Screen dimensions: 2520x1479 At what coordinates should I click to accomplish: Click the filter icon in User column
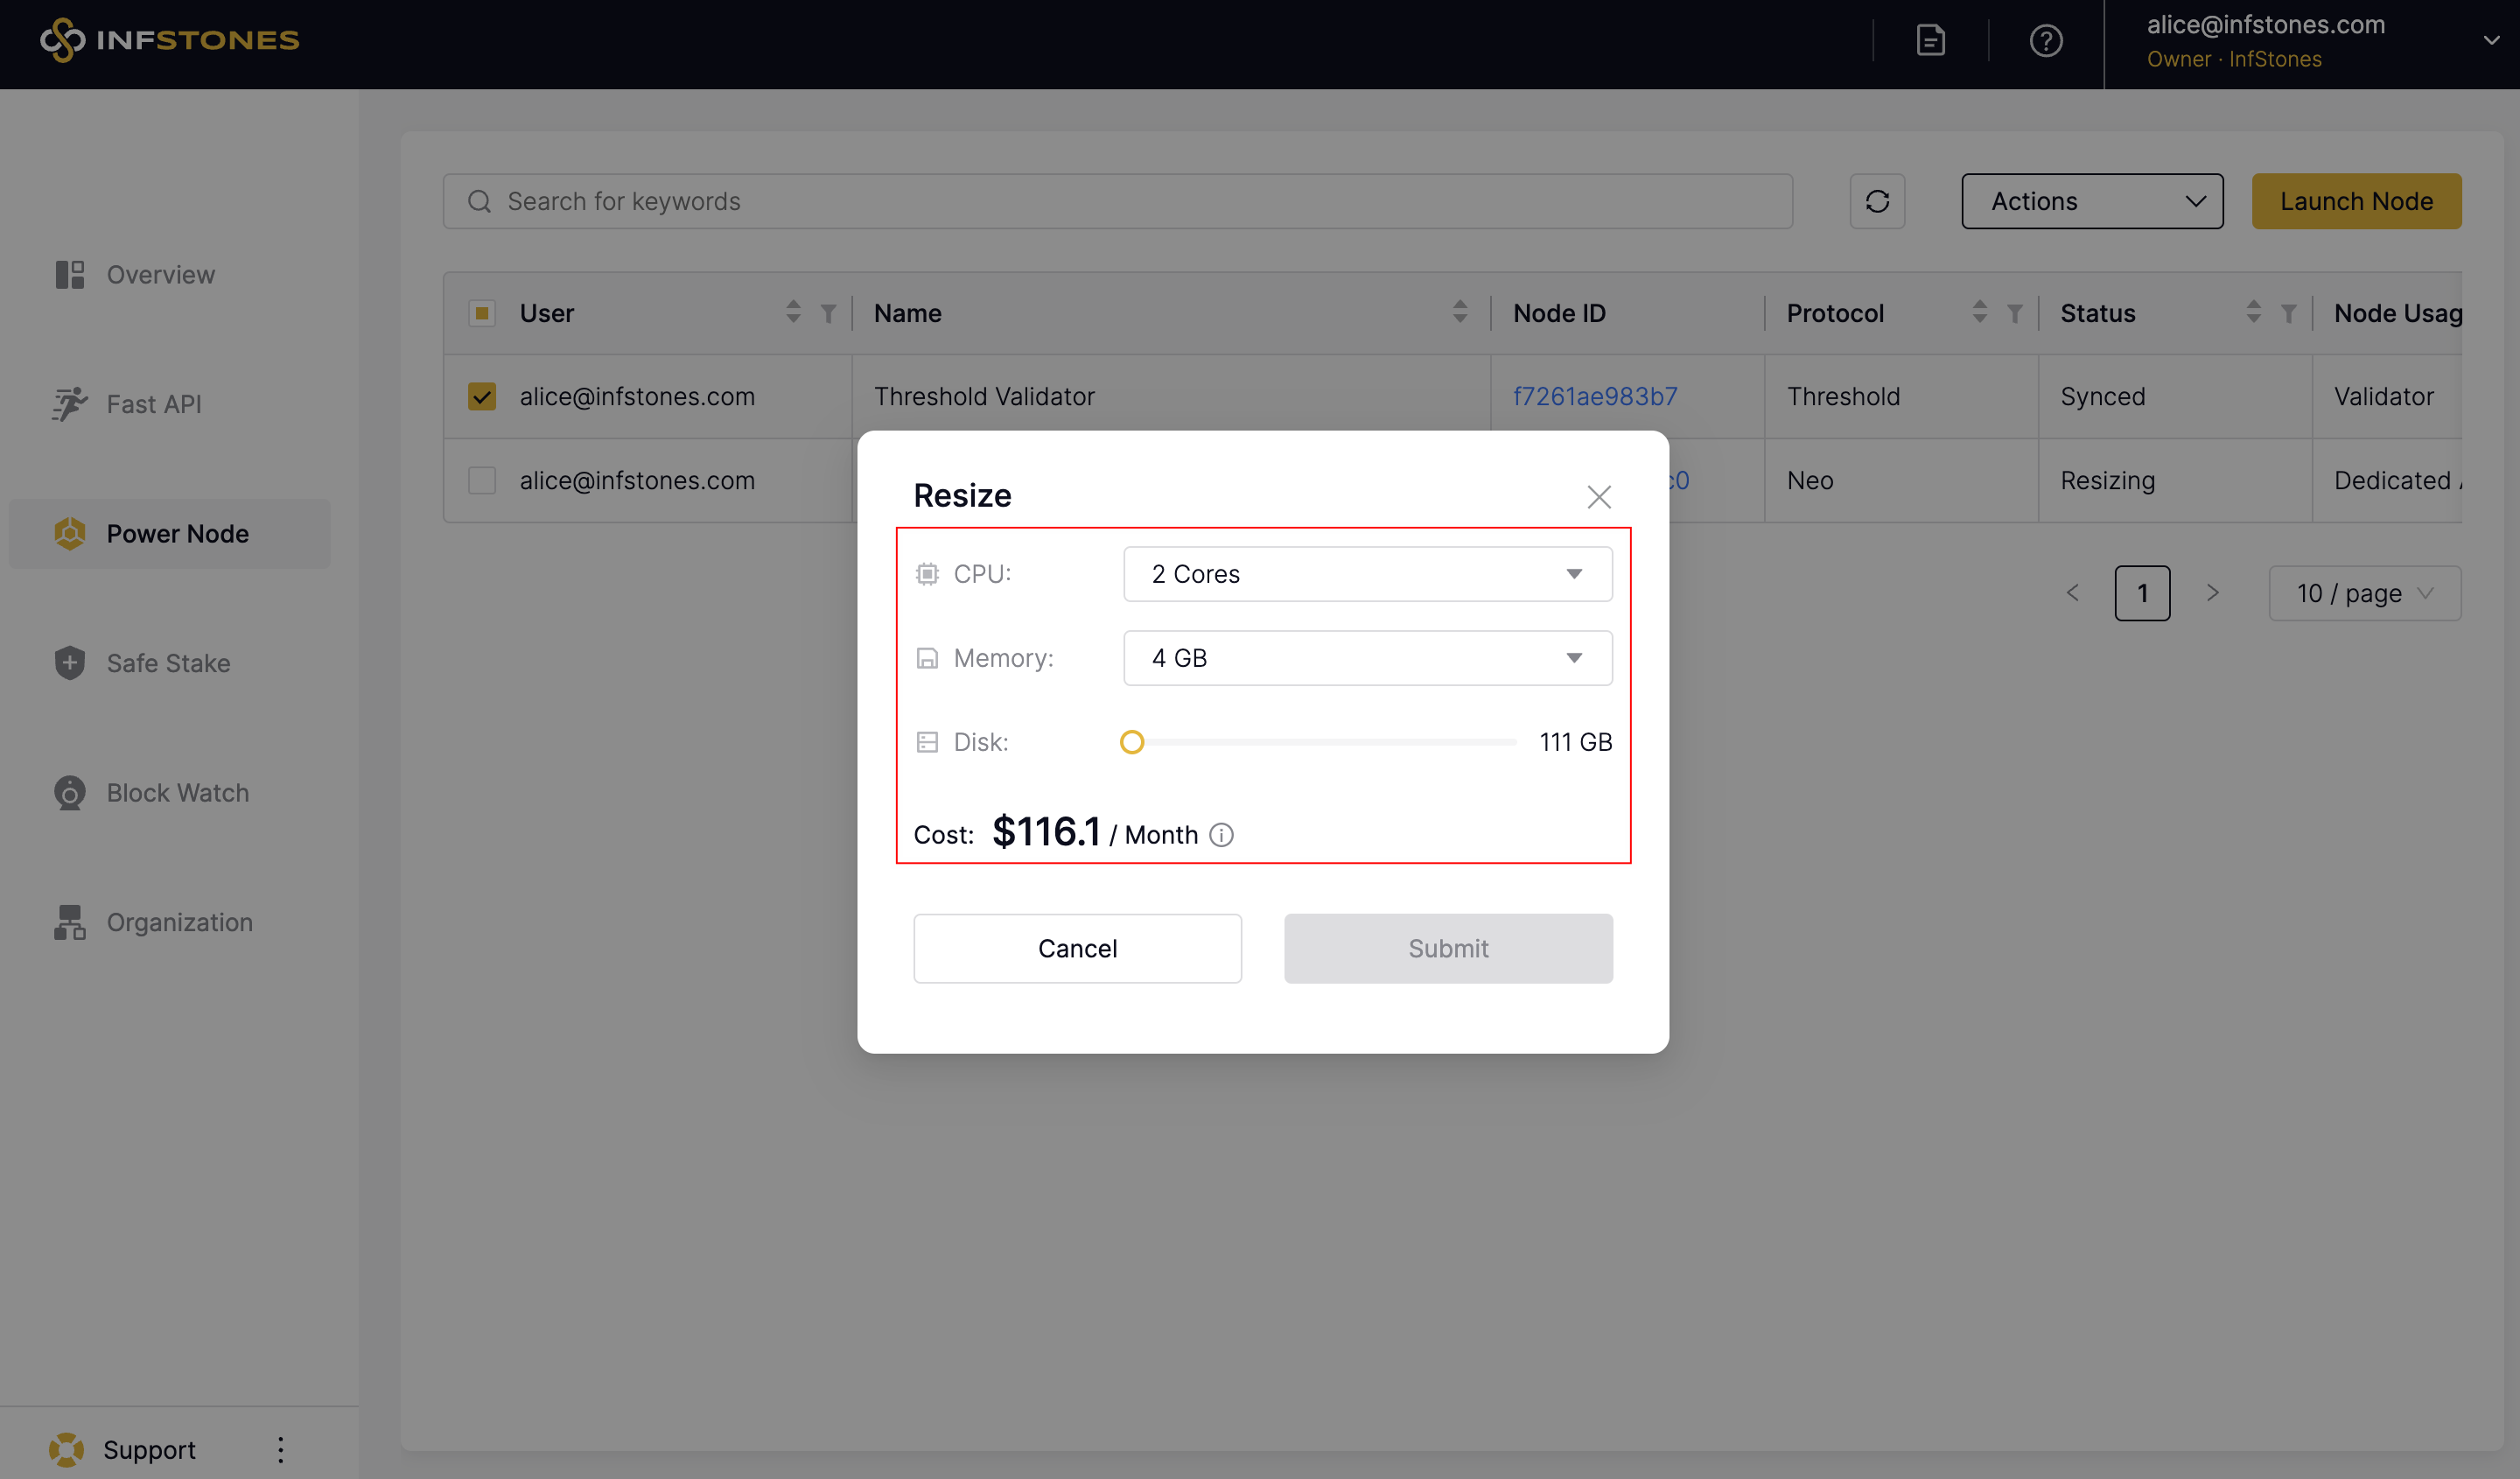(x=828, y=313)
